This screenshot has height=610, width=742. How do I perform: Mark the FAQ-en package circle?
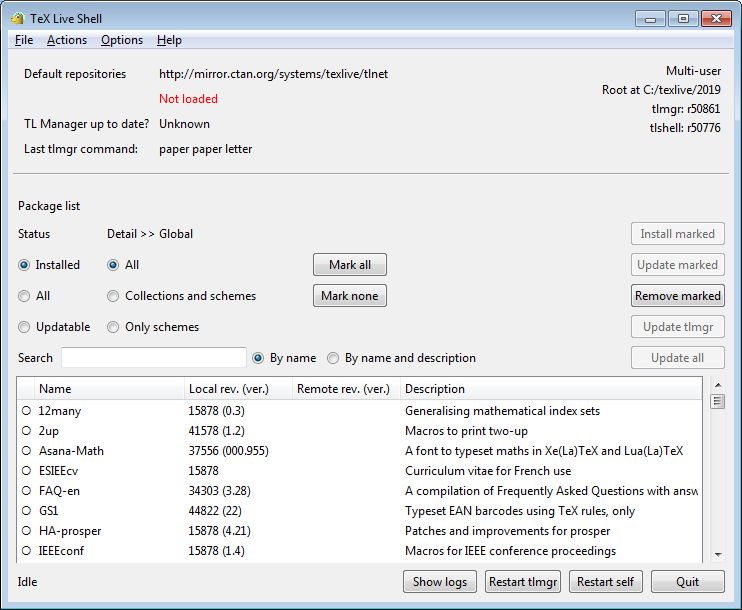pos(26,491)
